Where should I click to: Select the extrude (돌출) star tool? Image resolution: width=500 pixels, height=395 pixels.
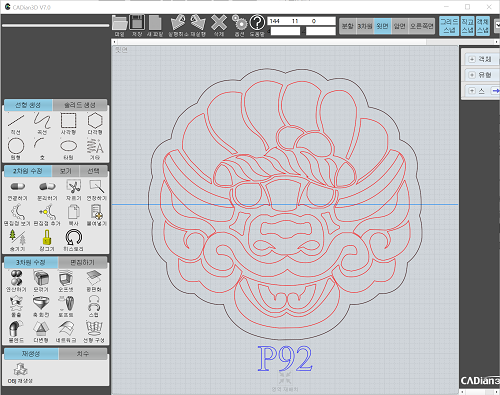coord(16,306)
